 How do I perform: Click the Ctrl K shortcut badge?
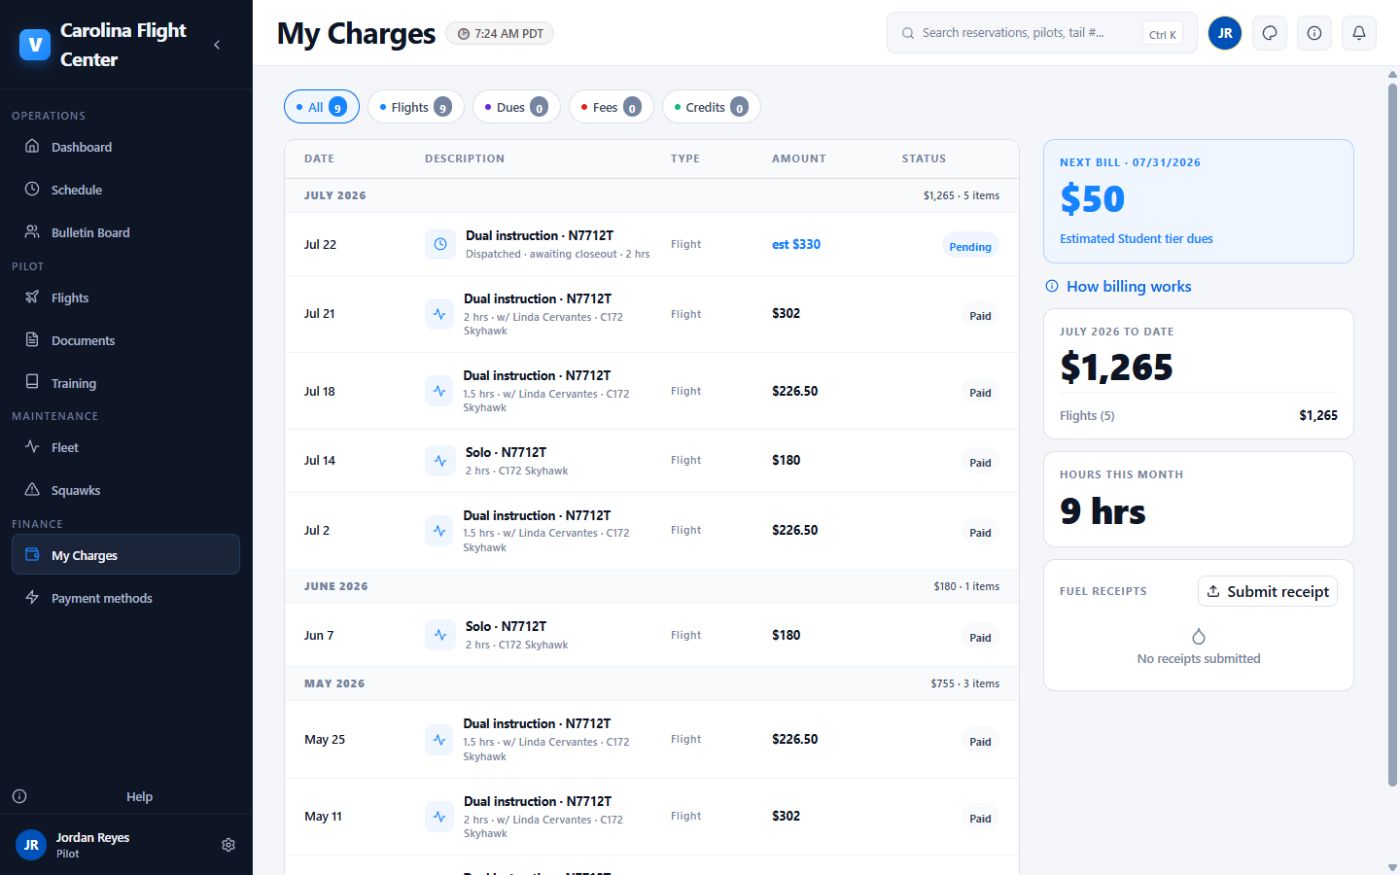(1163, 34)
